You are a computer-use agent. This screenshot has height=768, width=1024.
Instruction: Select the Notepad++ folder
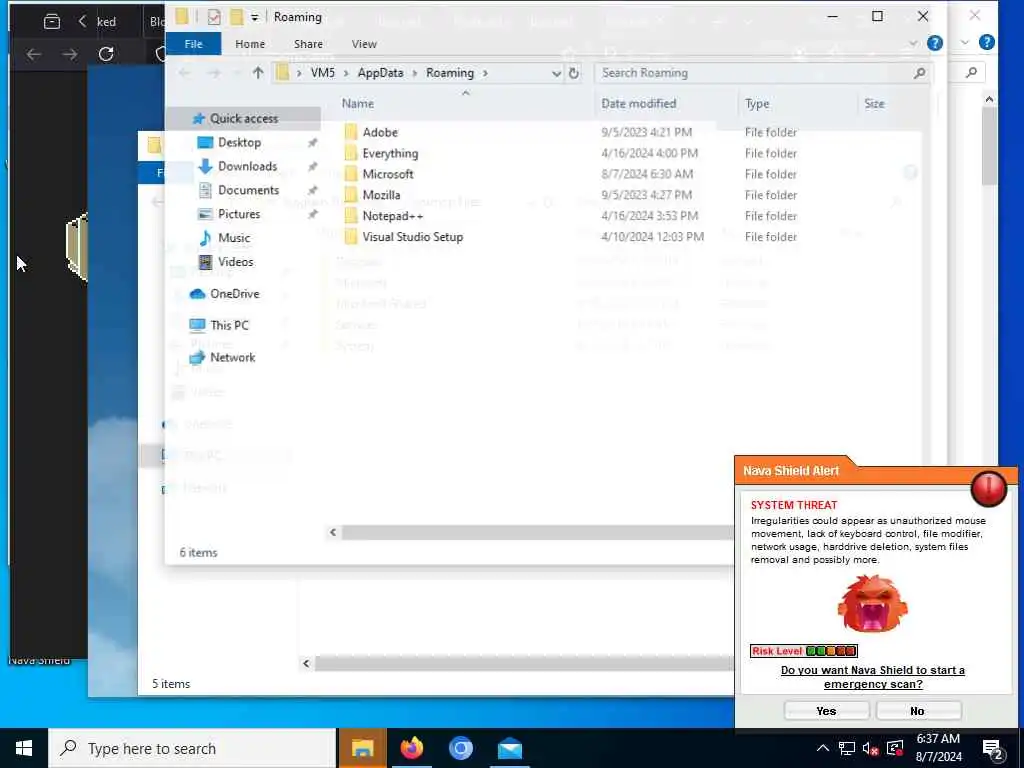(x=392, y=216)
